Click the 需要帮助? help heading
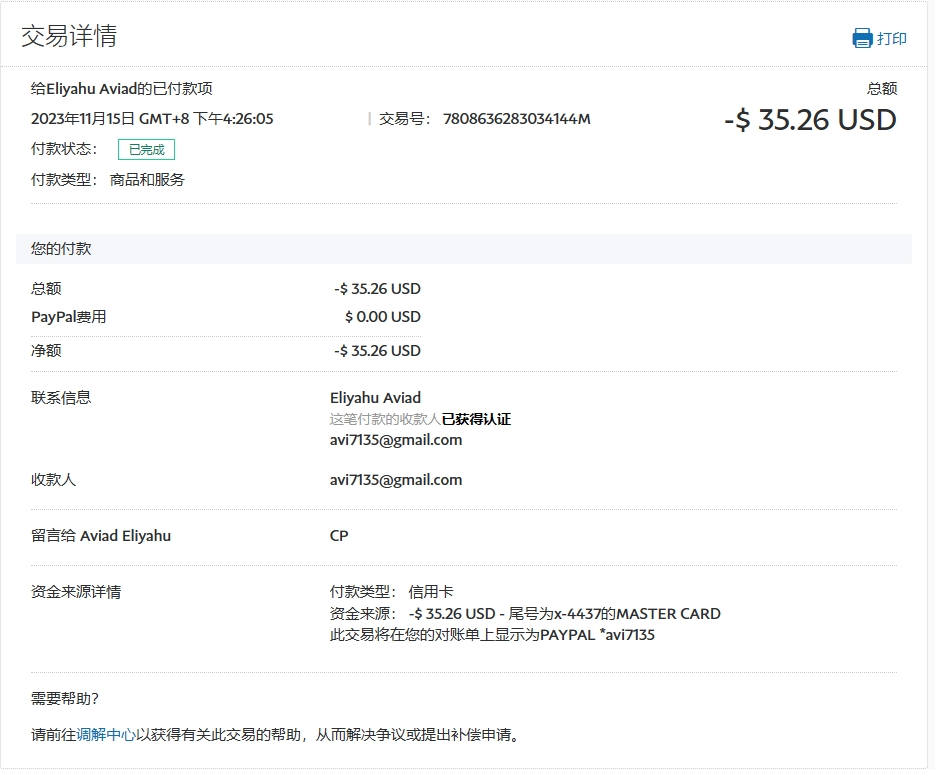The height and width of the screenshot is (770, 935). point(65,699)
